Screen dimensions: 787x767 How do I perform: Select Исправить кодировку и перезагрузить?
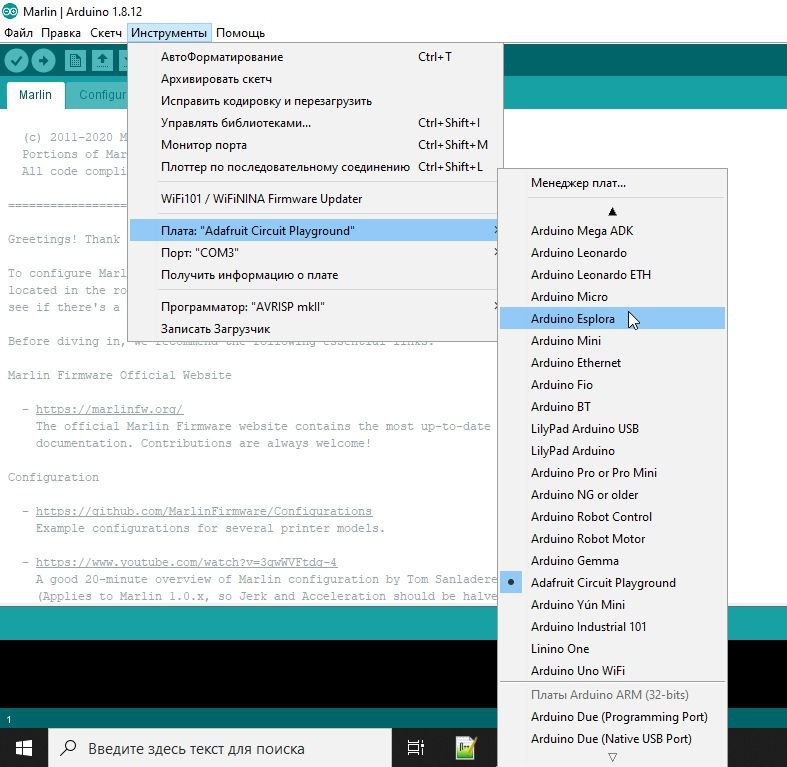coord(315,101)
